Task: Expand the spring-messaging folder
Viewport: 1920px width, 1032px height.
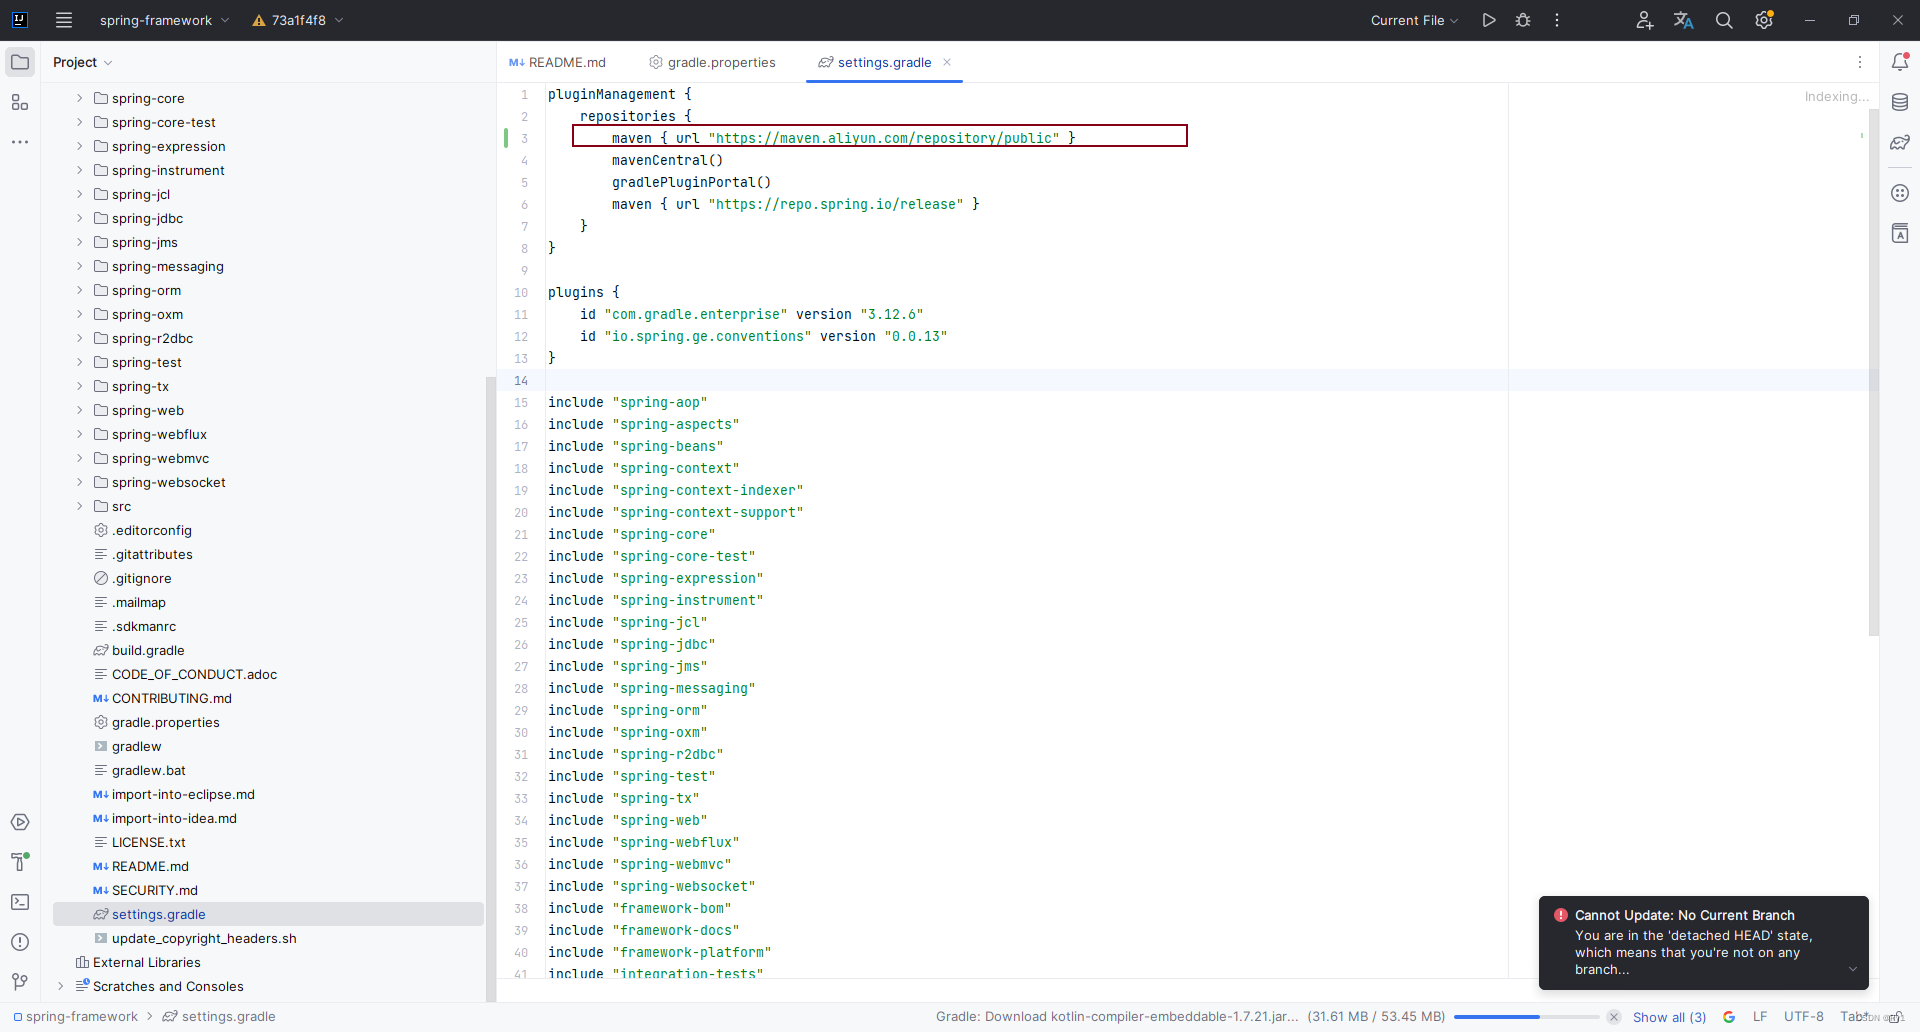Action: click(79, 266)
